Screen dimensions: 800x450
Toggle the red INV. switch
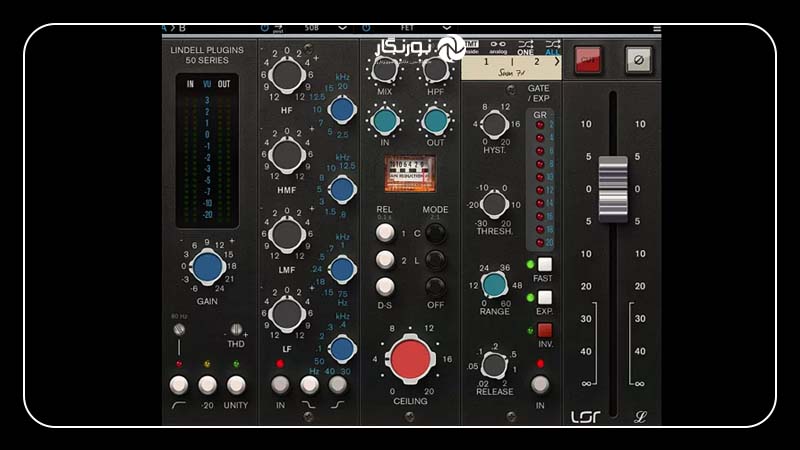(544, 330)
